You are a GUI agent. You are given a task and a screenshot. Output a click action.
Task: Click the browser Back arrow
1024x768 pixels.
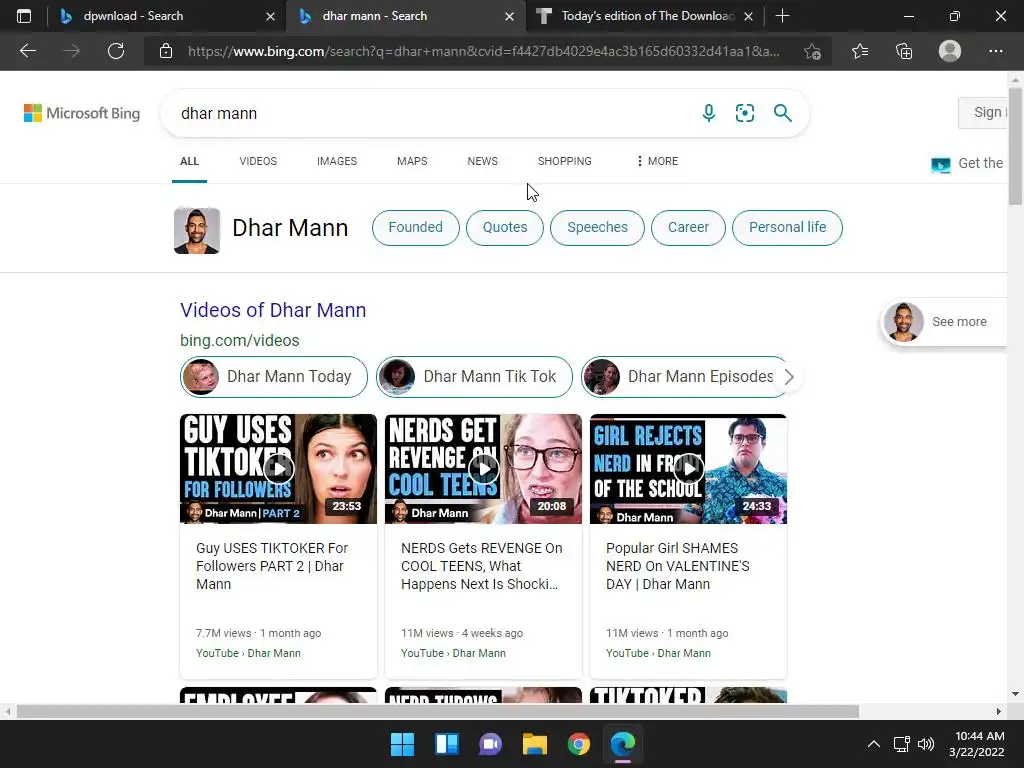click(x=27, y=51)
